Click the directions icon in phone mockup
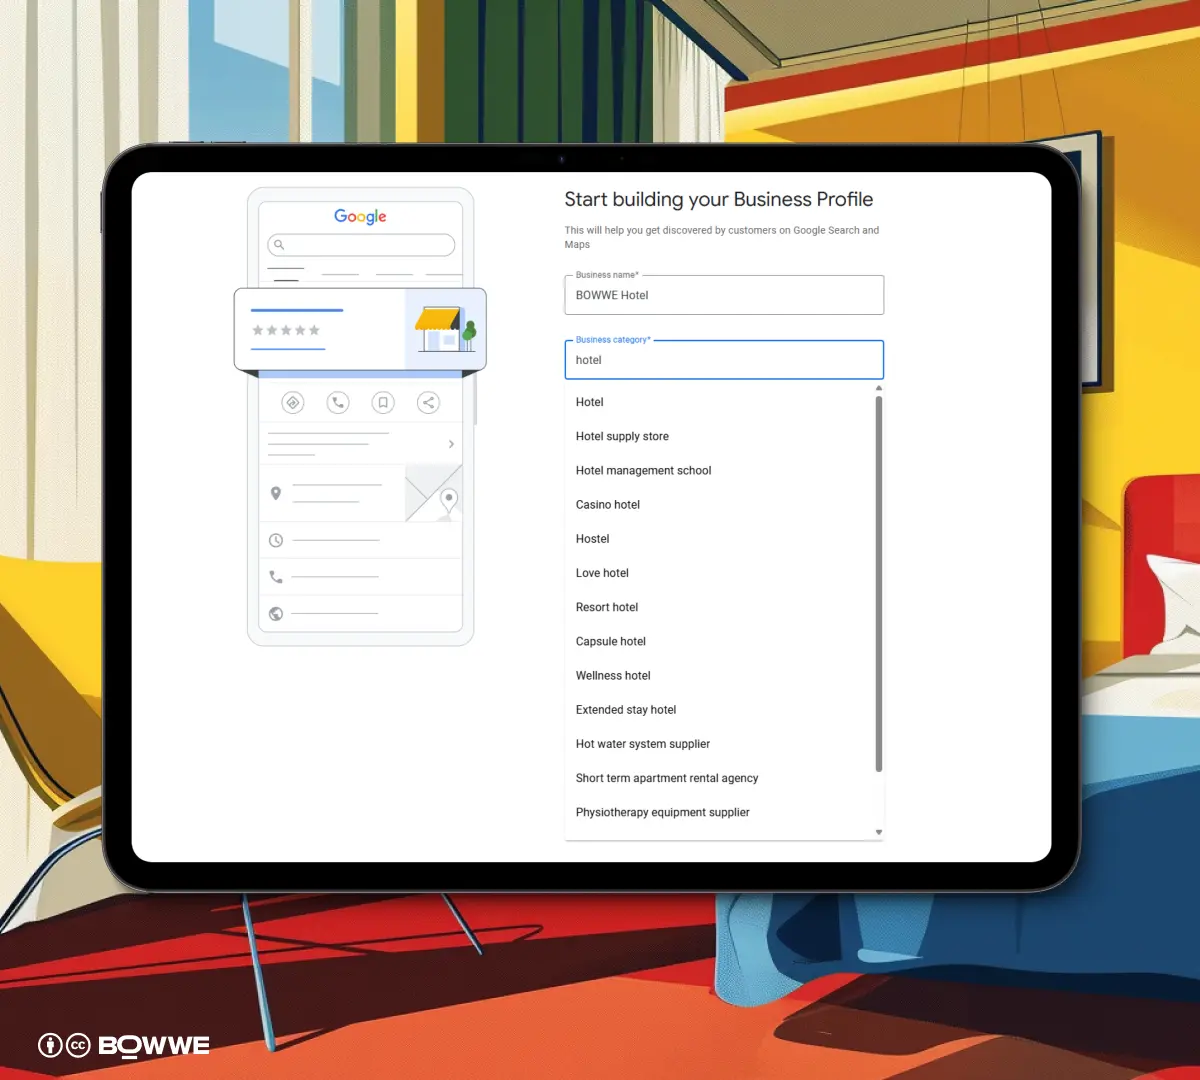The width and height of the screenshot is (1200, 1080). point(293,403)
